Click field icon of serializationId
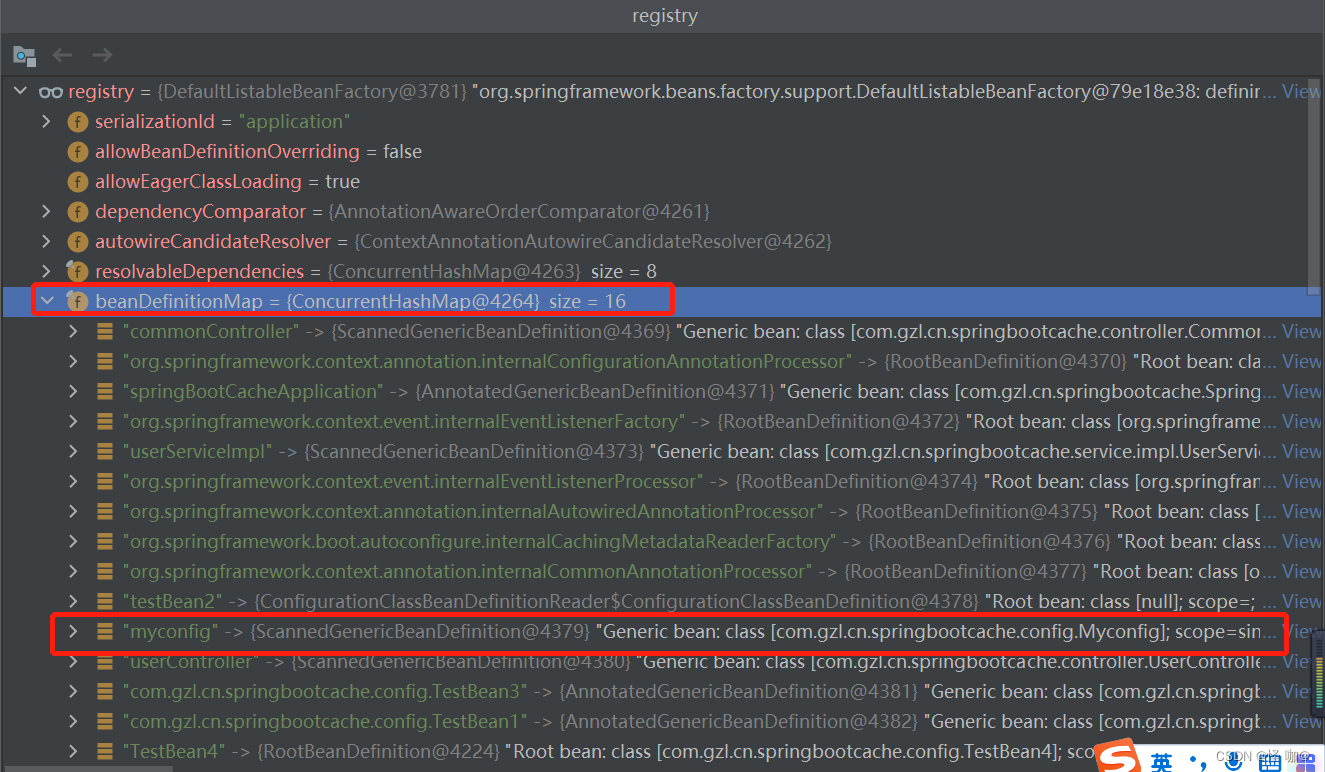The width and height of the screenshot is (1325, 772). (77, 122)
